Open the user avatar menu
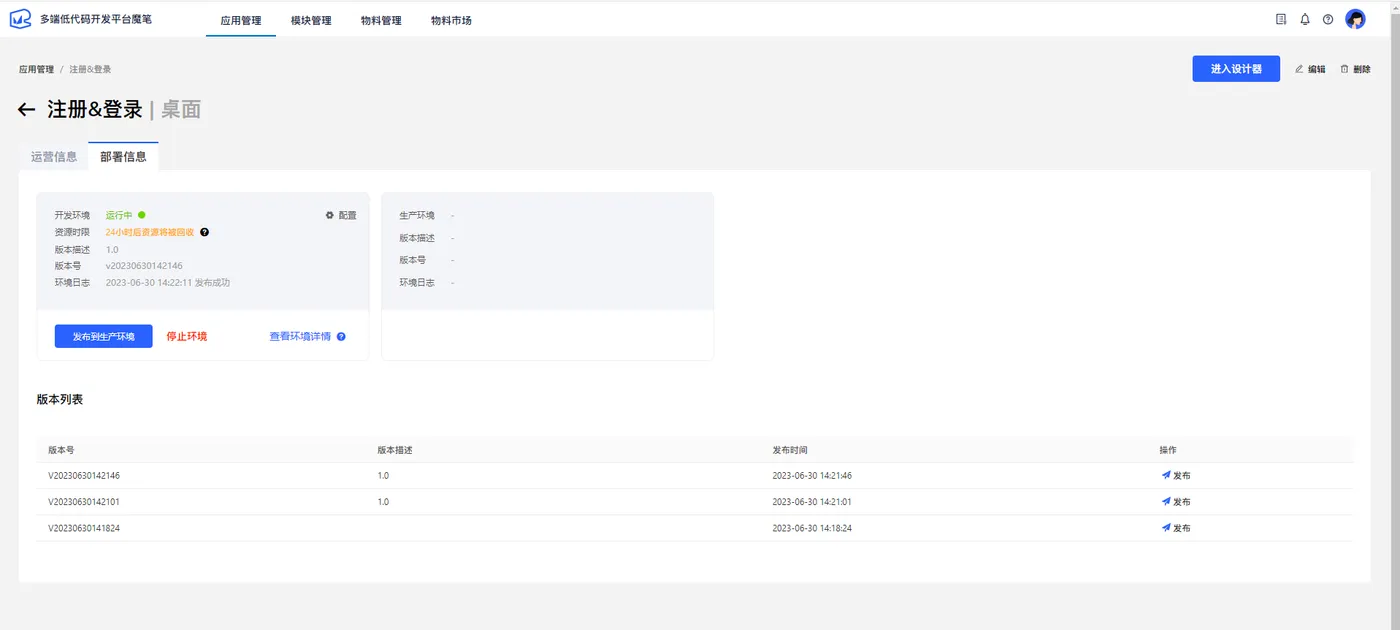Viewport: 1400px width, 630px height. coord(1356,19)
